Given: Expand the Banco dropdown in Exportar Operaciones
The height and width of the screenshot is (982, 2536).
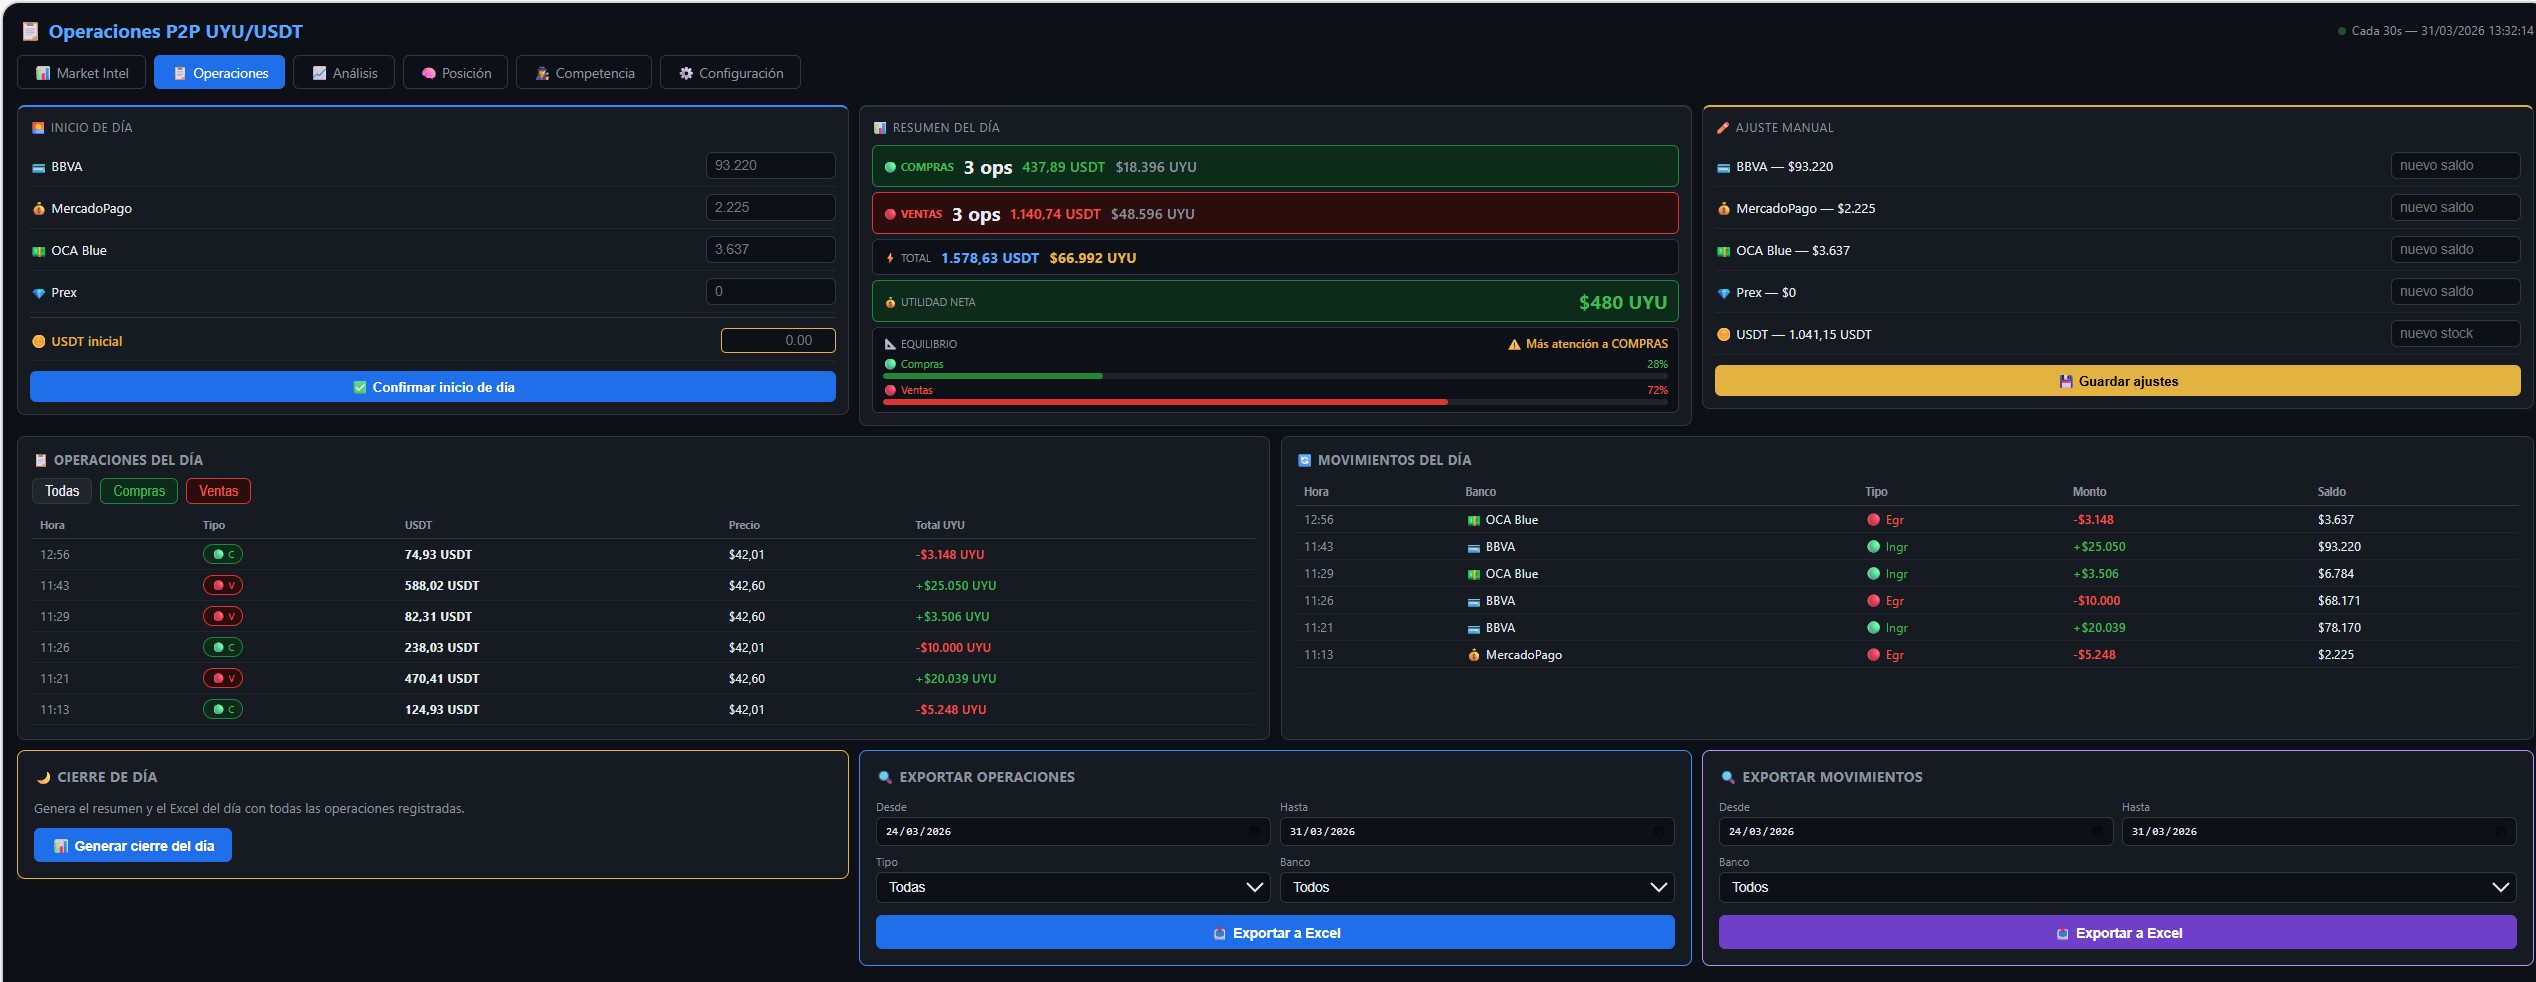Looking at the screenshot, I should pyautogui.click(x=1476, y=887).
